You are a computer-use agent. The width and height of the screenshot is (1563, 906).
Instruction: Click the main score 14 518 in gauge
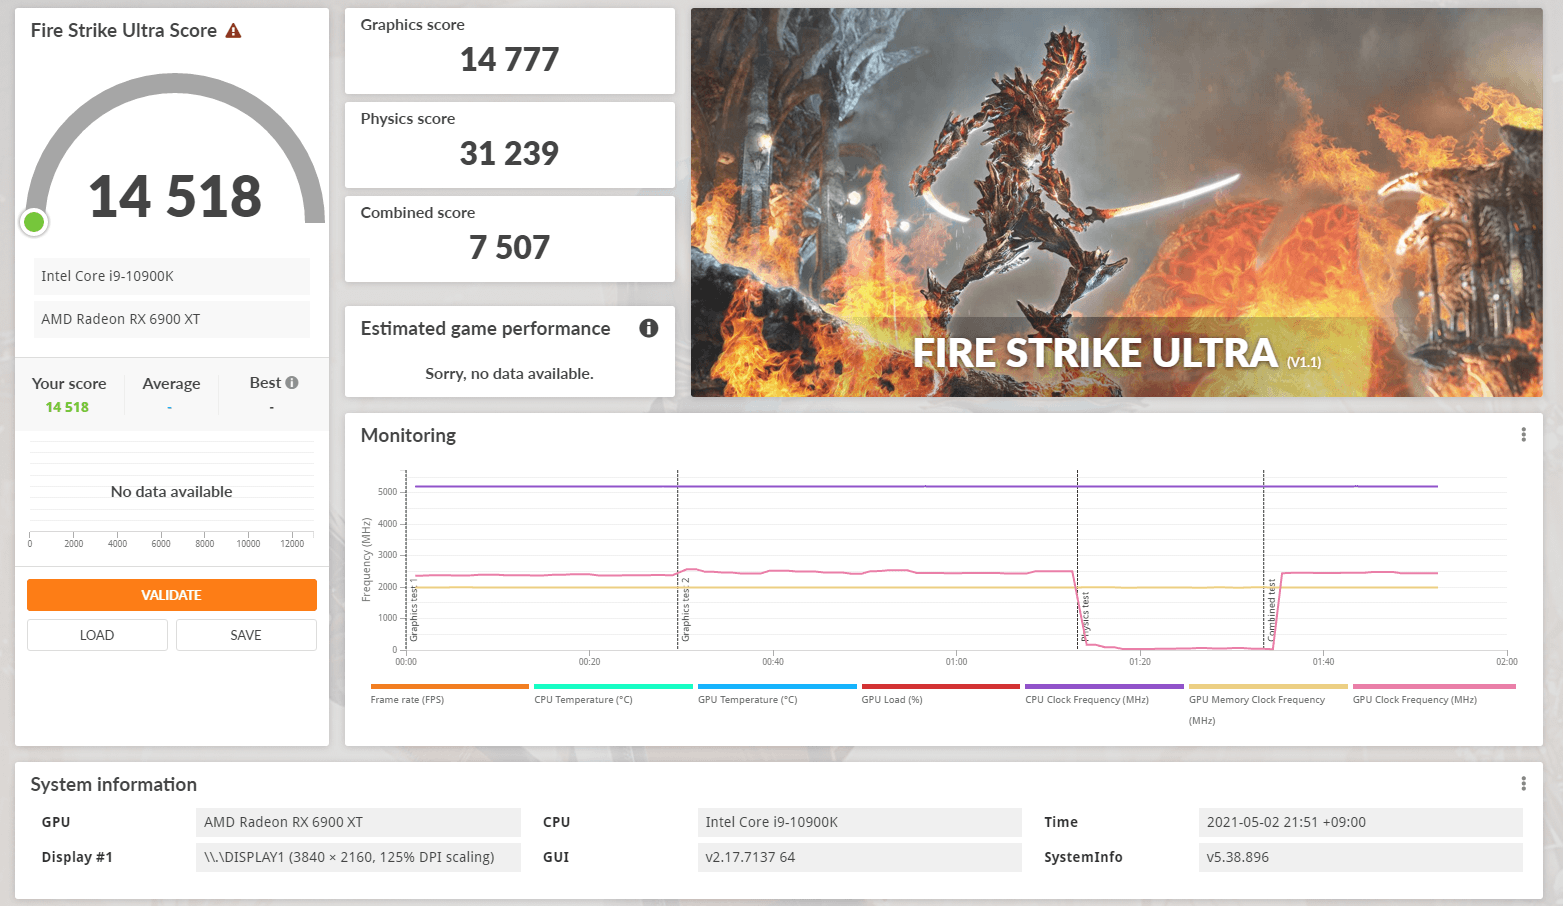pyautogui.click(x=175, y=196)
